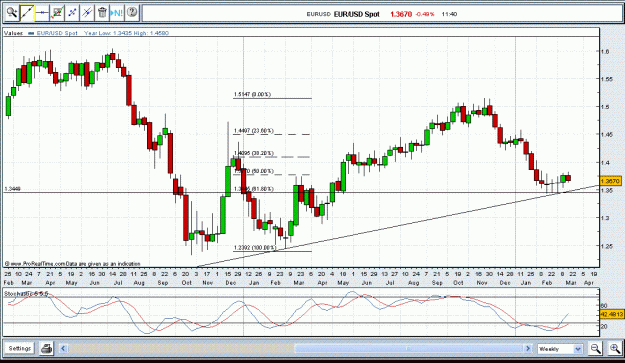
Task: Click the yellow 1.3670 price axis tag
Action: pyautogui.click(x=610, y=181)
